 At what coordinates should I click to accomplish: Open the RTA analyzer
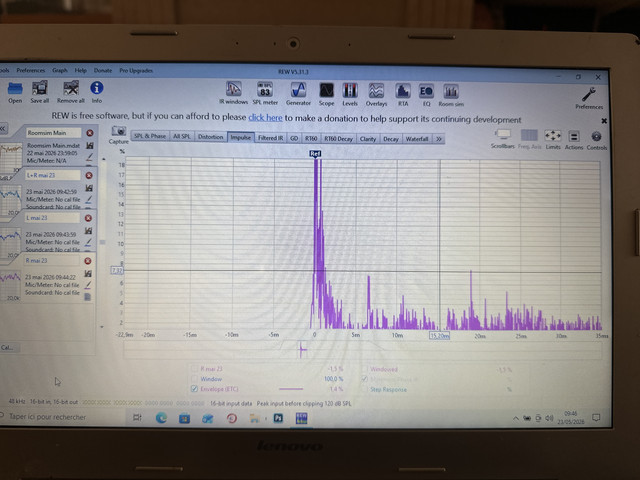point(403,95)
